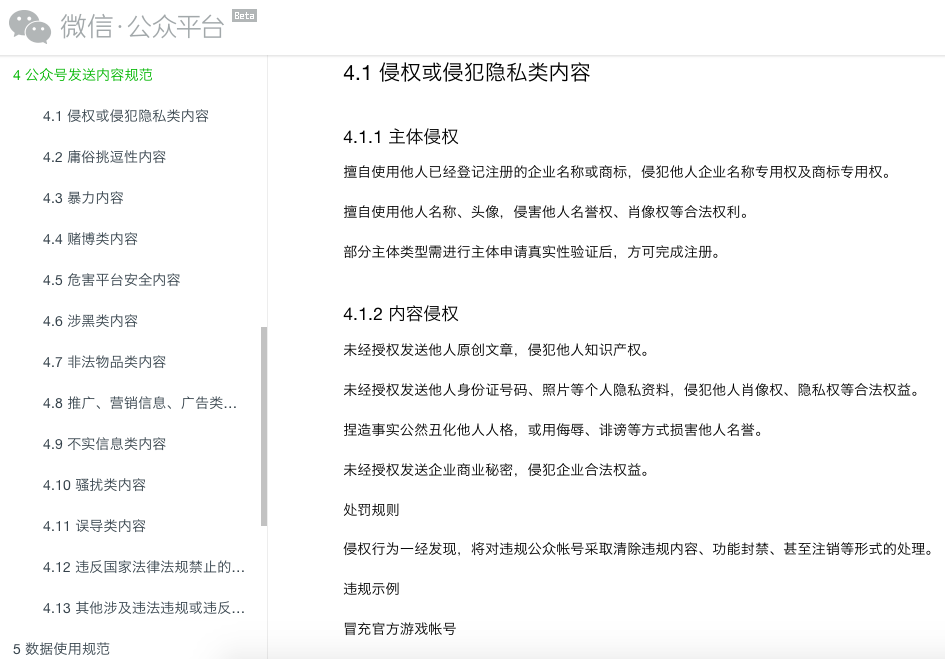Select 4.3 暴力内容 sidebar item
Screen dimensions: 945x659
pos(83,198)
